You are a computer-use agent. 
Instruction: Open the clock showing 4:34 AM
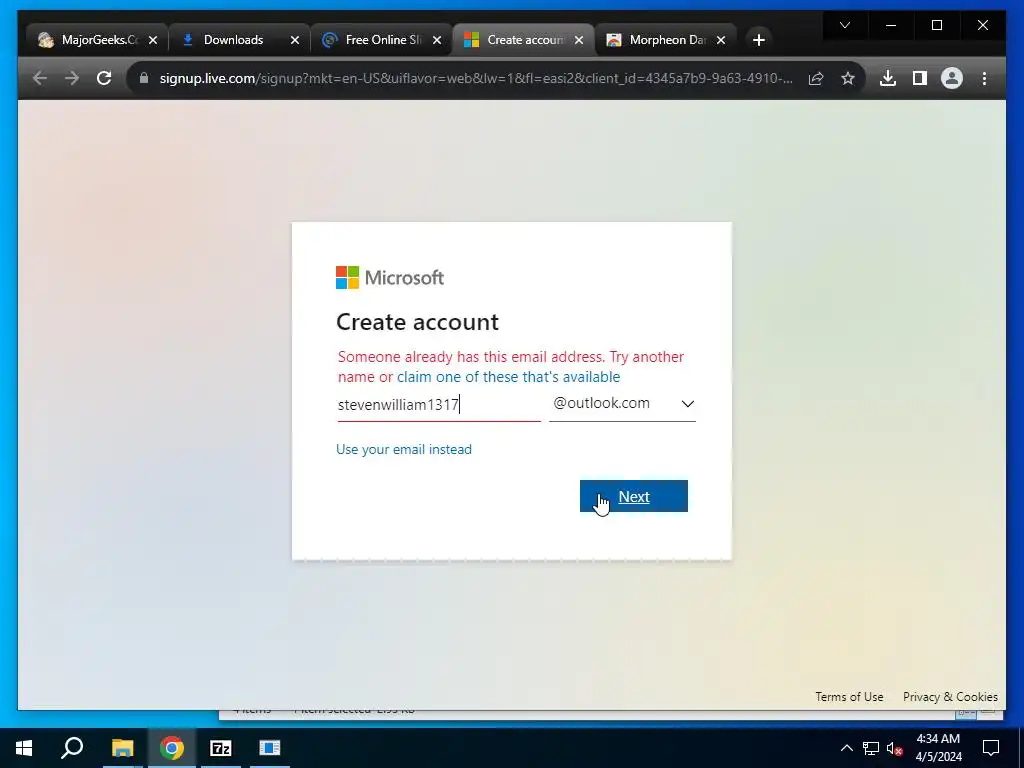[938, 748]
